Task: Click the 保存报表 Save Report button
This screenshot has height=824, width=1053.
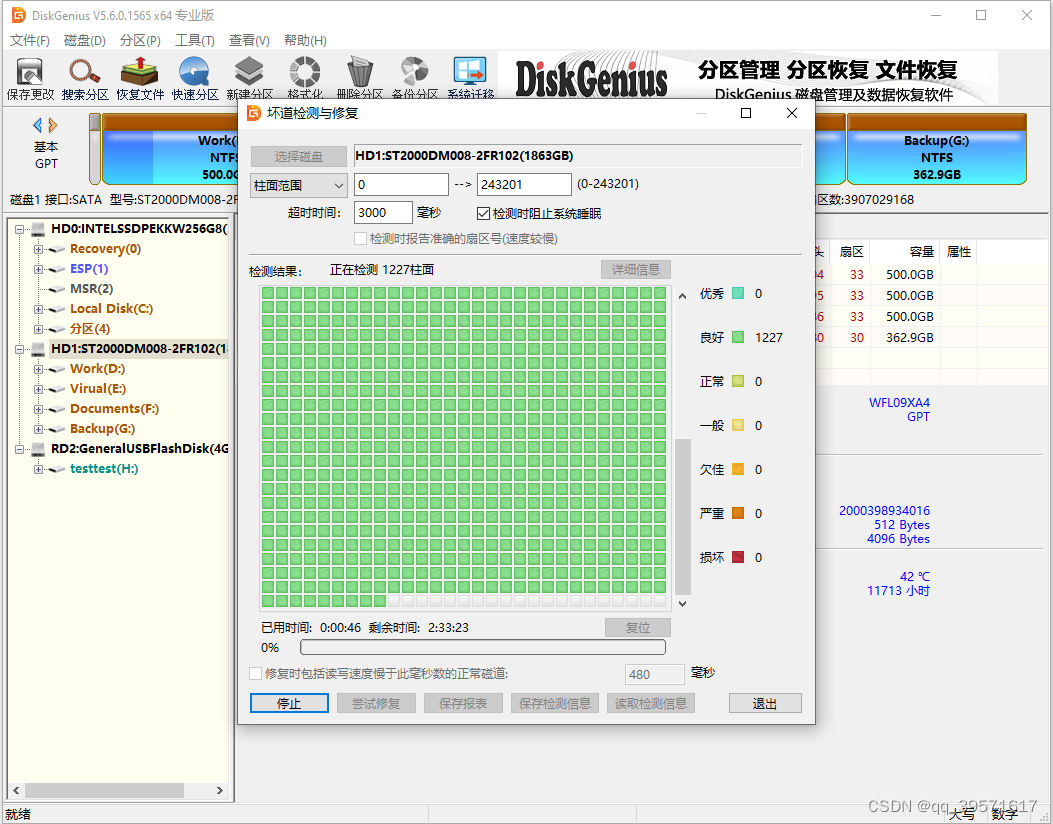Action: 463,703
